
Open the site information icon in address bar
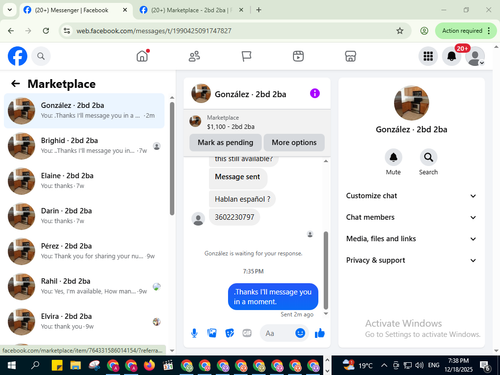(67, 31)
